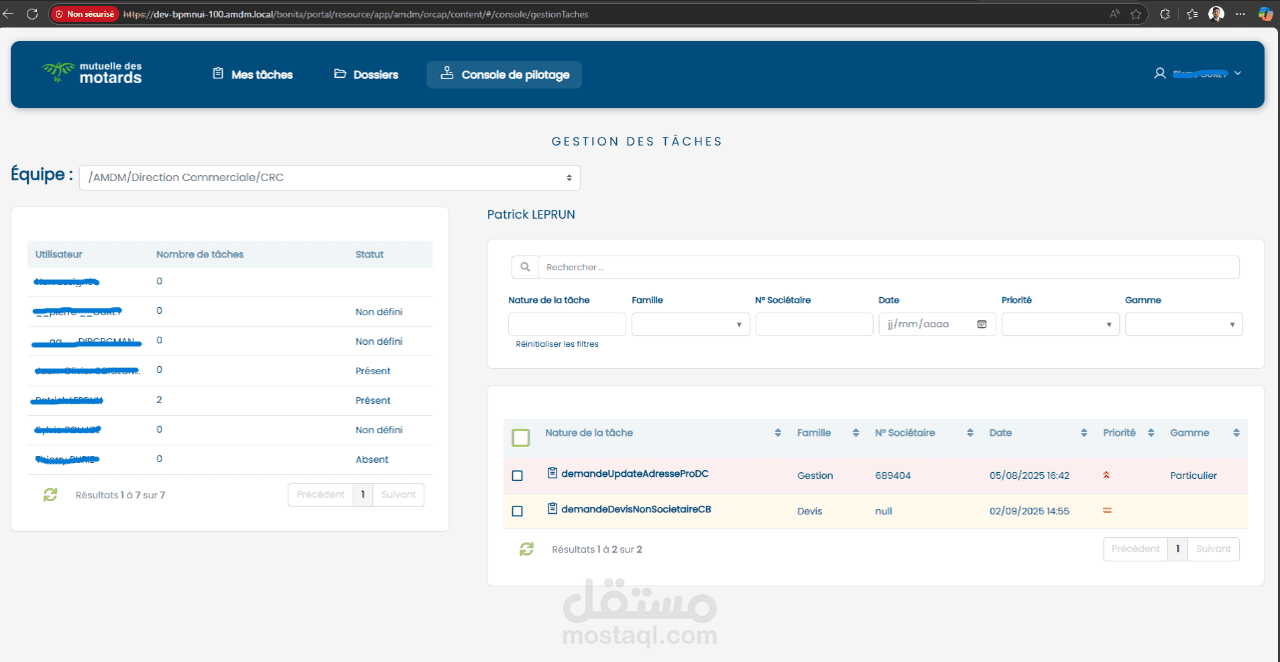Click the clipboard icon of demandeUpdateAdresseProDC

click(552, 473)
